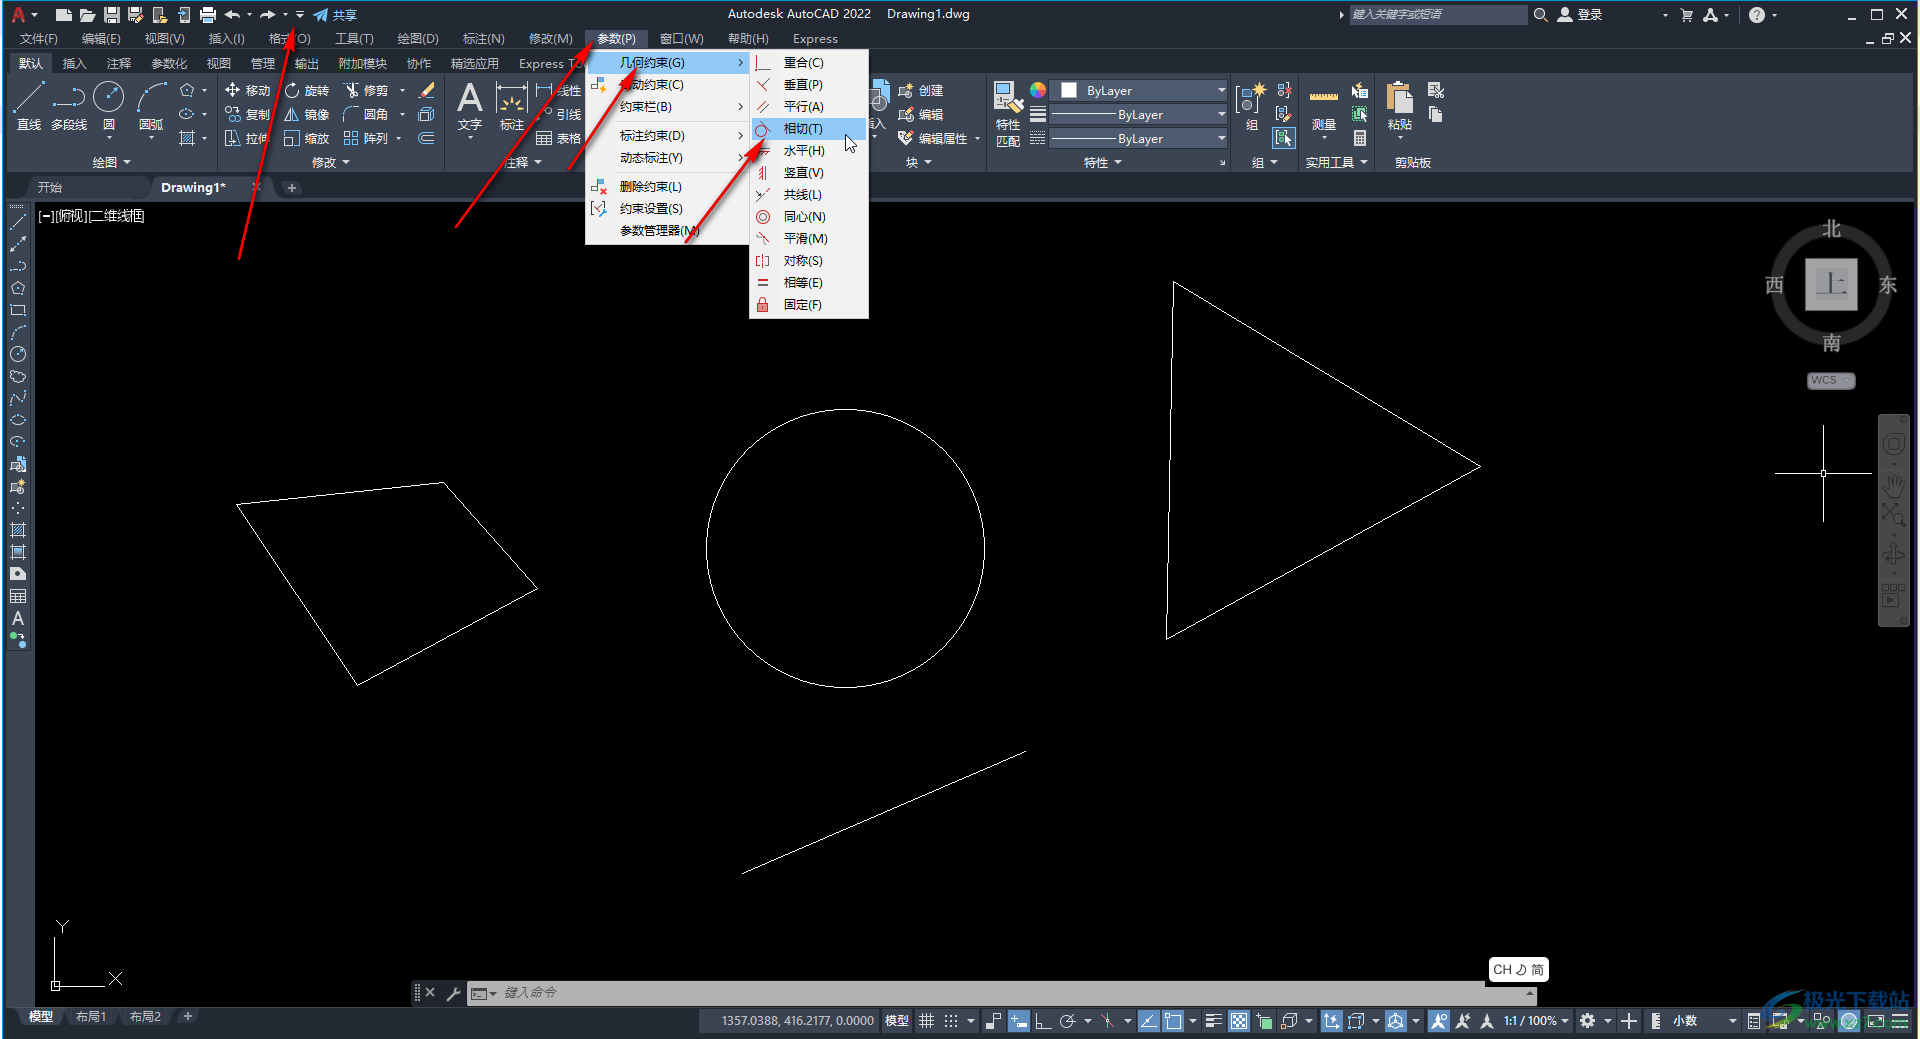Click the 缩放 (Scale) tool
The image size is (1920, 1039).
tap(306, 138)
